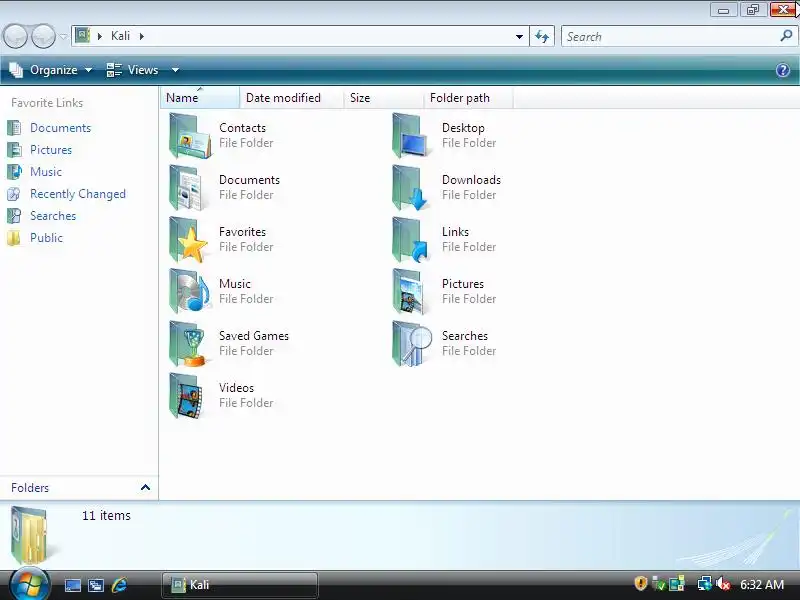800x600 pixels.
Task: Sort by Folder path column header
Action: tap(468, 97)
